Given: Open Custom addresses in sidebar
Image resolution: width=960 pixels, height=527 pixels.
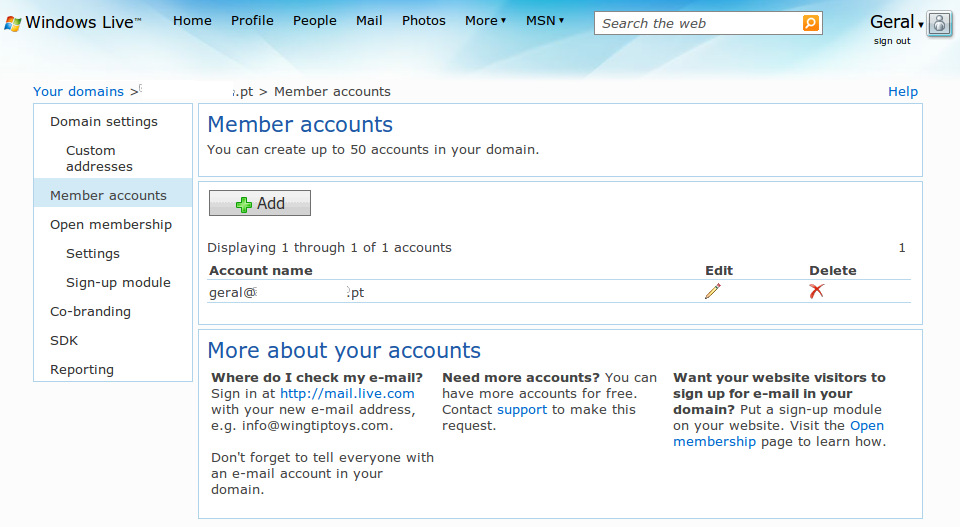Looking at the screenshot, I should coord(99,159).
